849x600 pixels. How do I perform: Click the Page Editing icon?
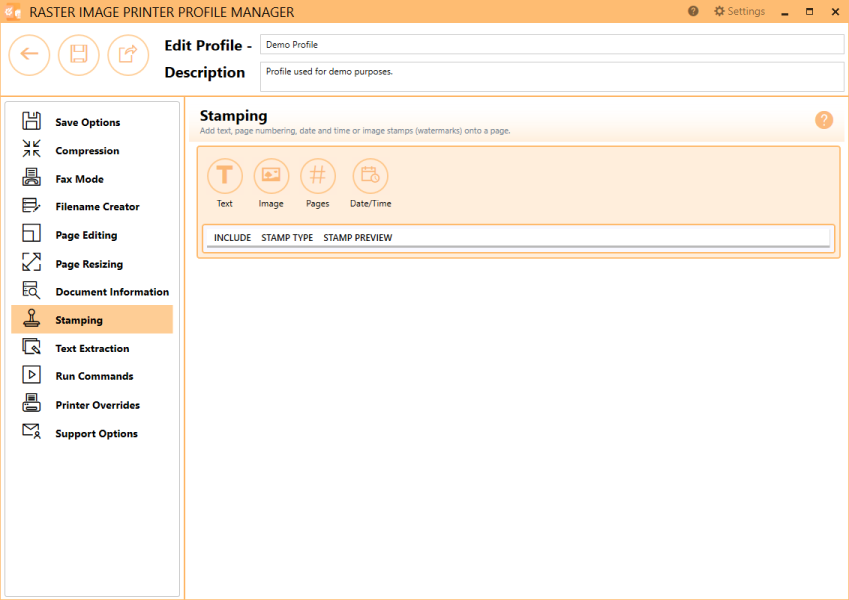pos(31,233)
